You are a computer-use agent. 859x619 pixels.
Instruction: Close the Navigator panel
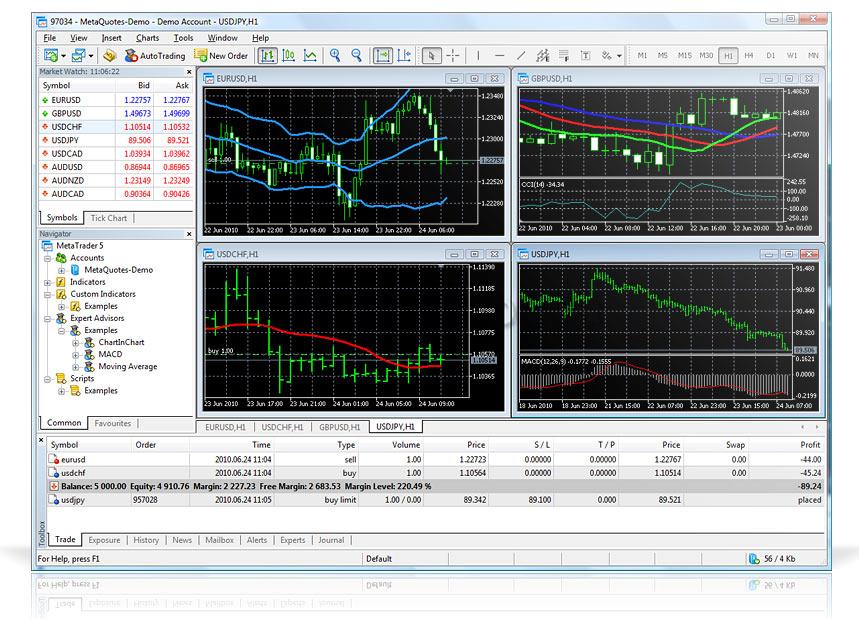point(189,233)
